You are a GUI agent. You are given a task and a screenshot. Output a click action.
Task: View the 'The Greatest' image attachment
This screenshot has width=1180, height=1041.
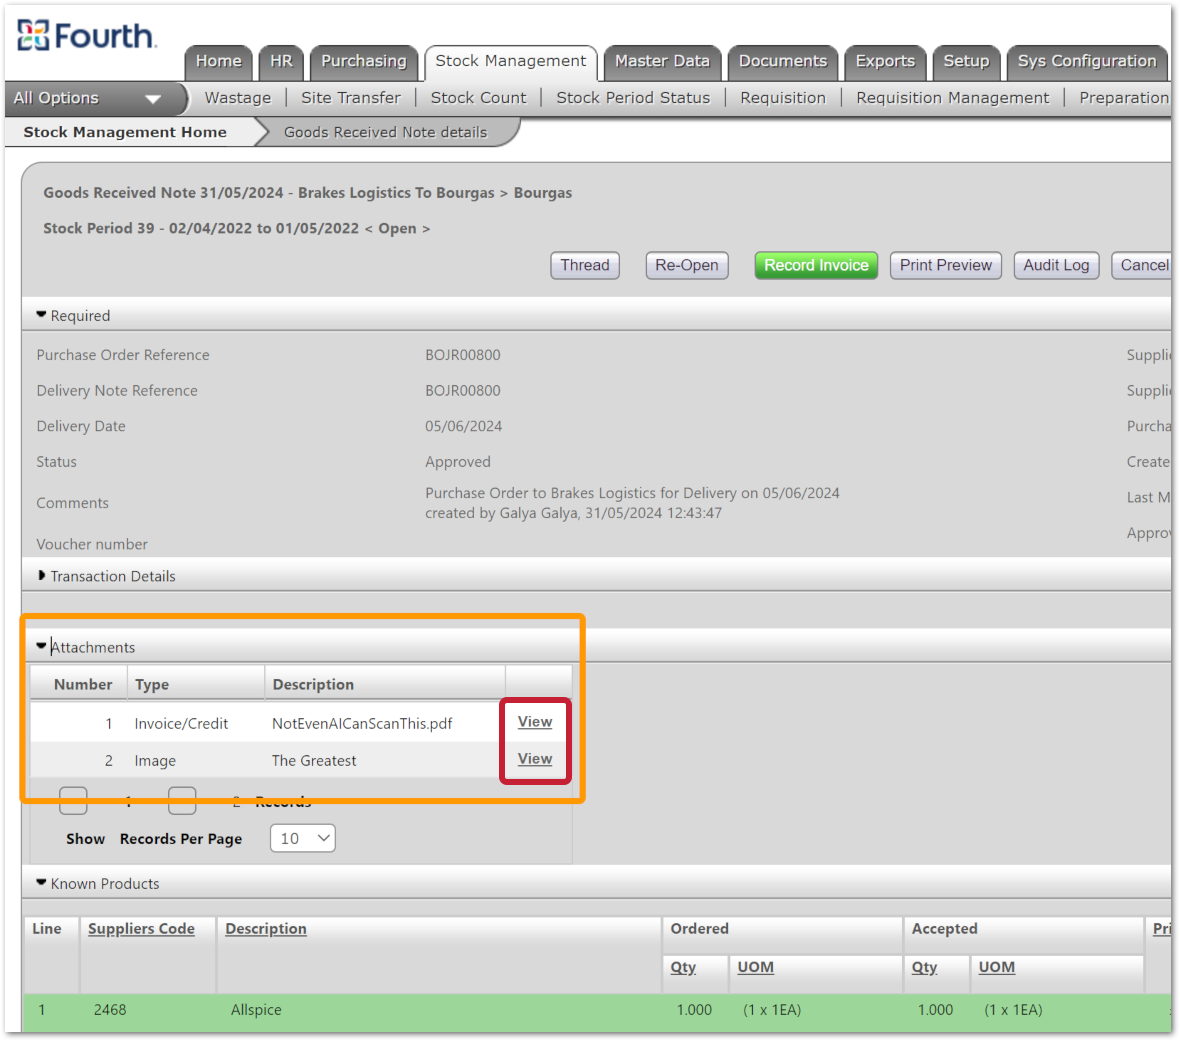535,759
